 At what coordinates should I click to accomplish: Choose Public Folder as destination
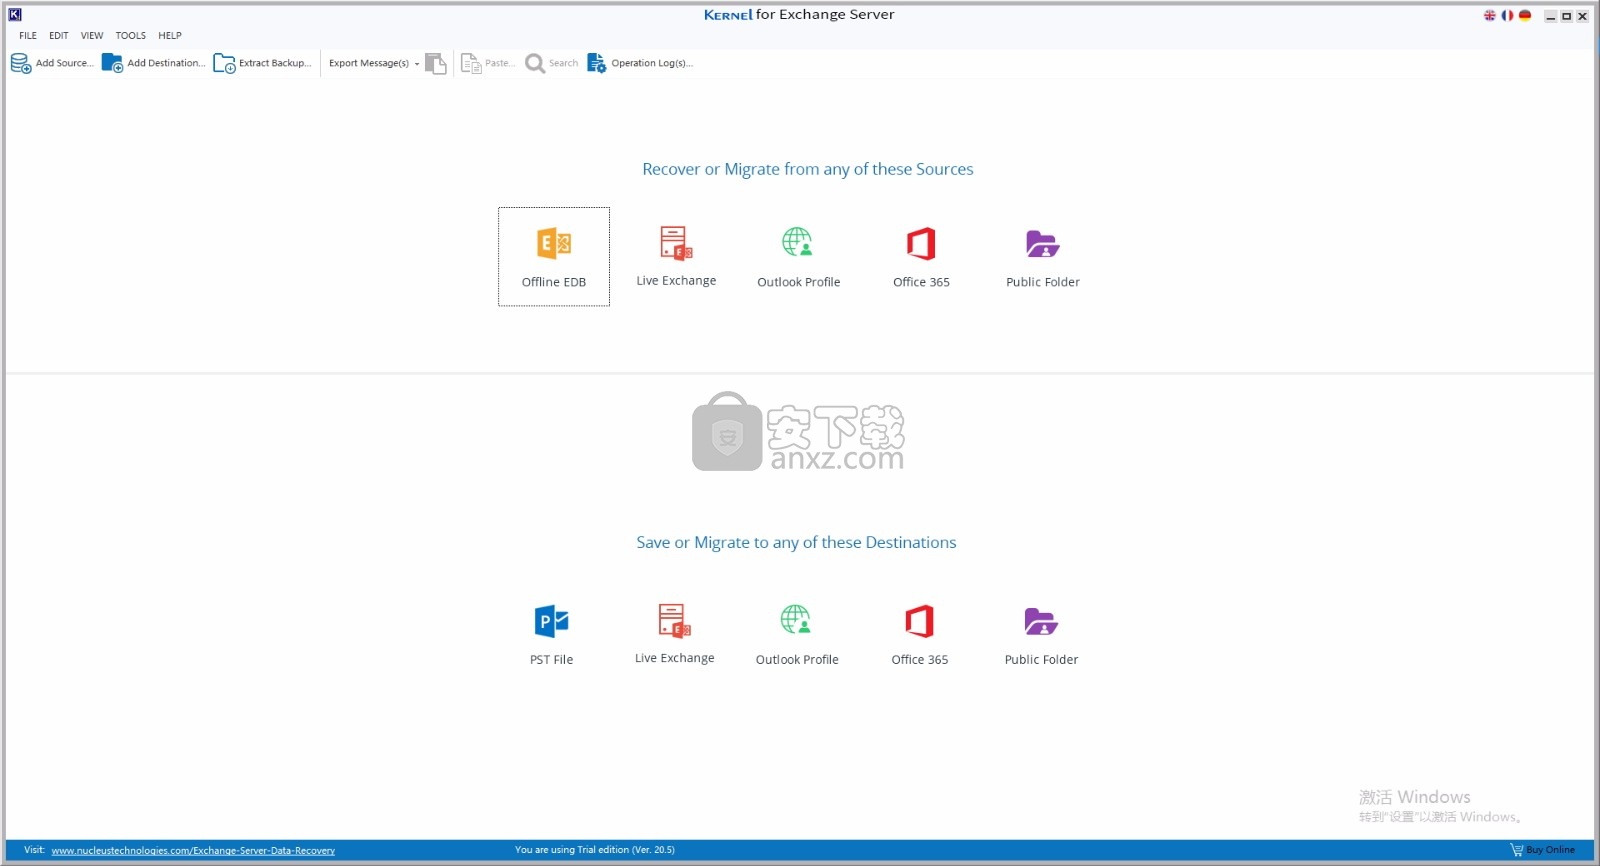(x=1041, y=635)
